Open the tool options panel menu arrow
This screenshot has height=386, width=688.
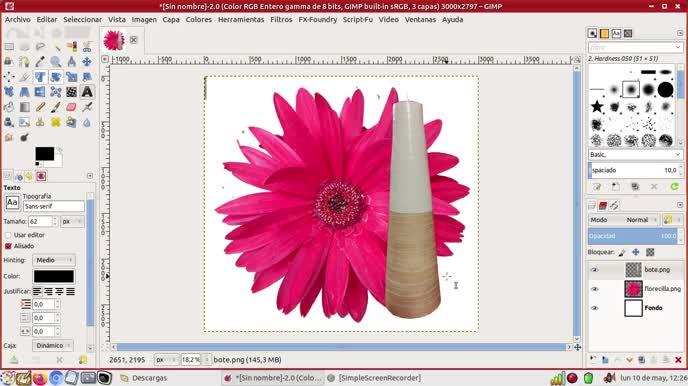point(90,176)
